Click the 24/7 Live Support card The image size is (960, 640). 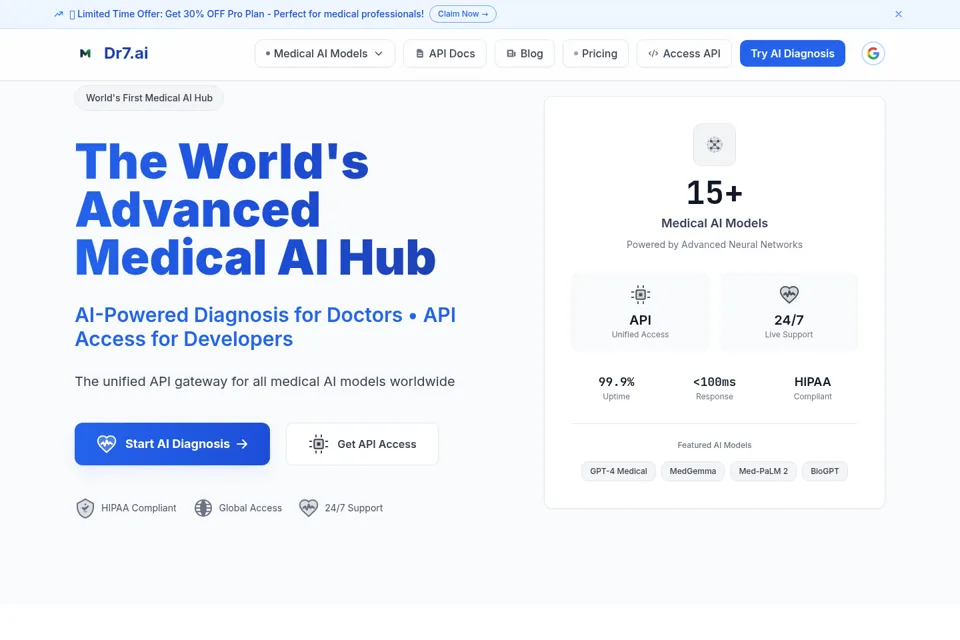click(x=789, y=312)
